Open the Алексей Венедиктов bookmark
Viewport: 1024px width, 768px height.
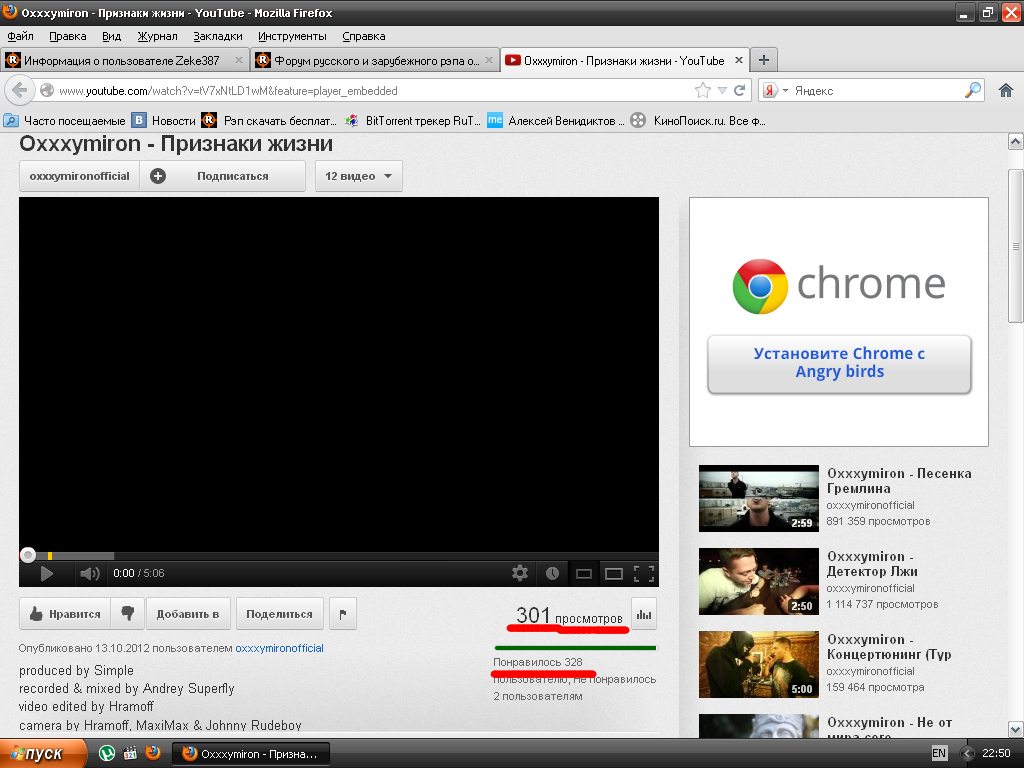tap(556, 120)
